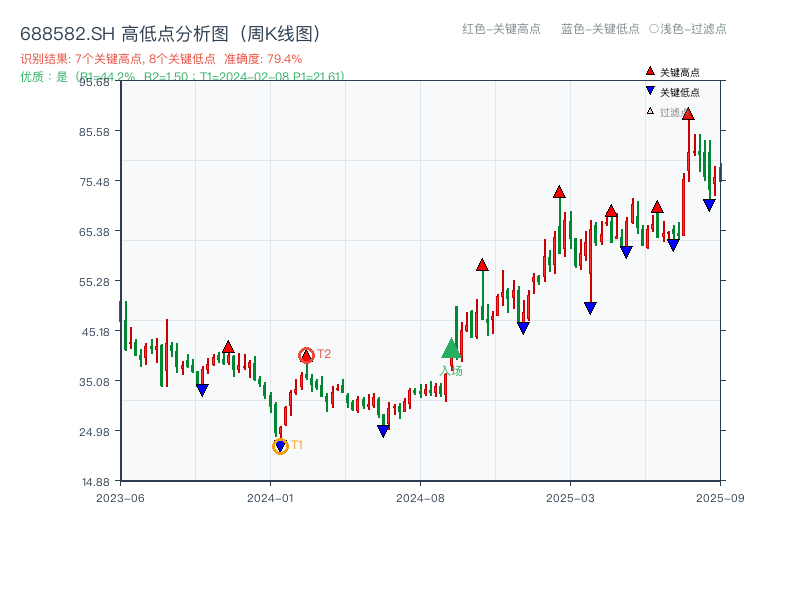Viewport: 800px width, 600px height.
Task: Click blue key-low marker near 33 in autumn 2023
Action: pyautogui.click(x=202, y=390)
